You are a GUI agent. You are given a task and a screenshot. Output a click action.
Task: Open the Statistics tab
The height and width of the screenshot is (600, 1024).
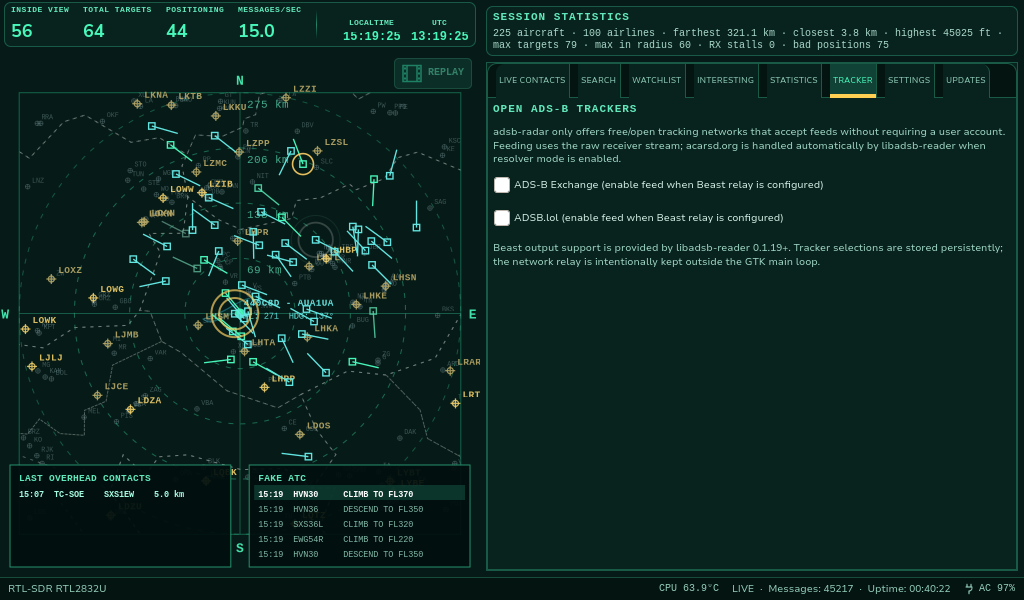click(793, 80)
